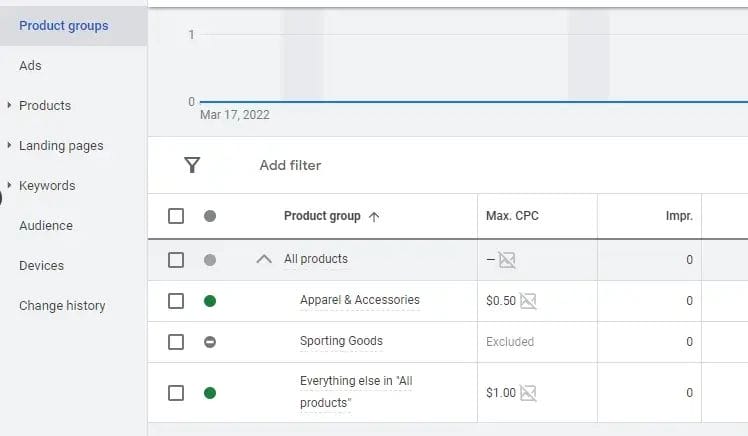This screenshot has height=436, width=748.
Task: Click the excluded status icon for Sporting Goods
Action: [210, 342]
